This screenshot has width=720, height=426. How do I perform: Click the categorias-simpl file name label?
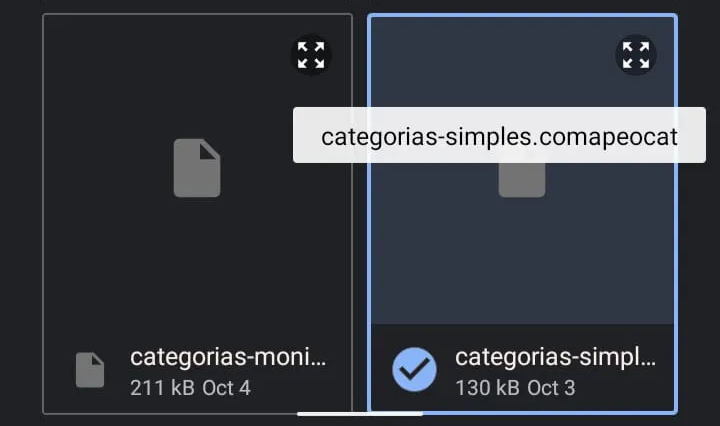(556, 357)
